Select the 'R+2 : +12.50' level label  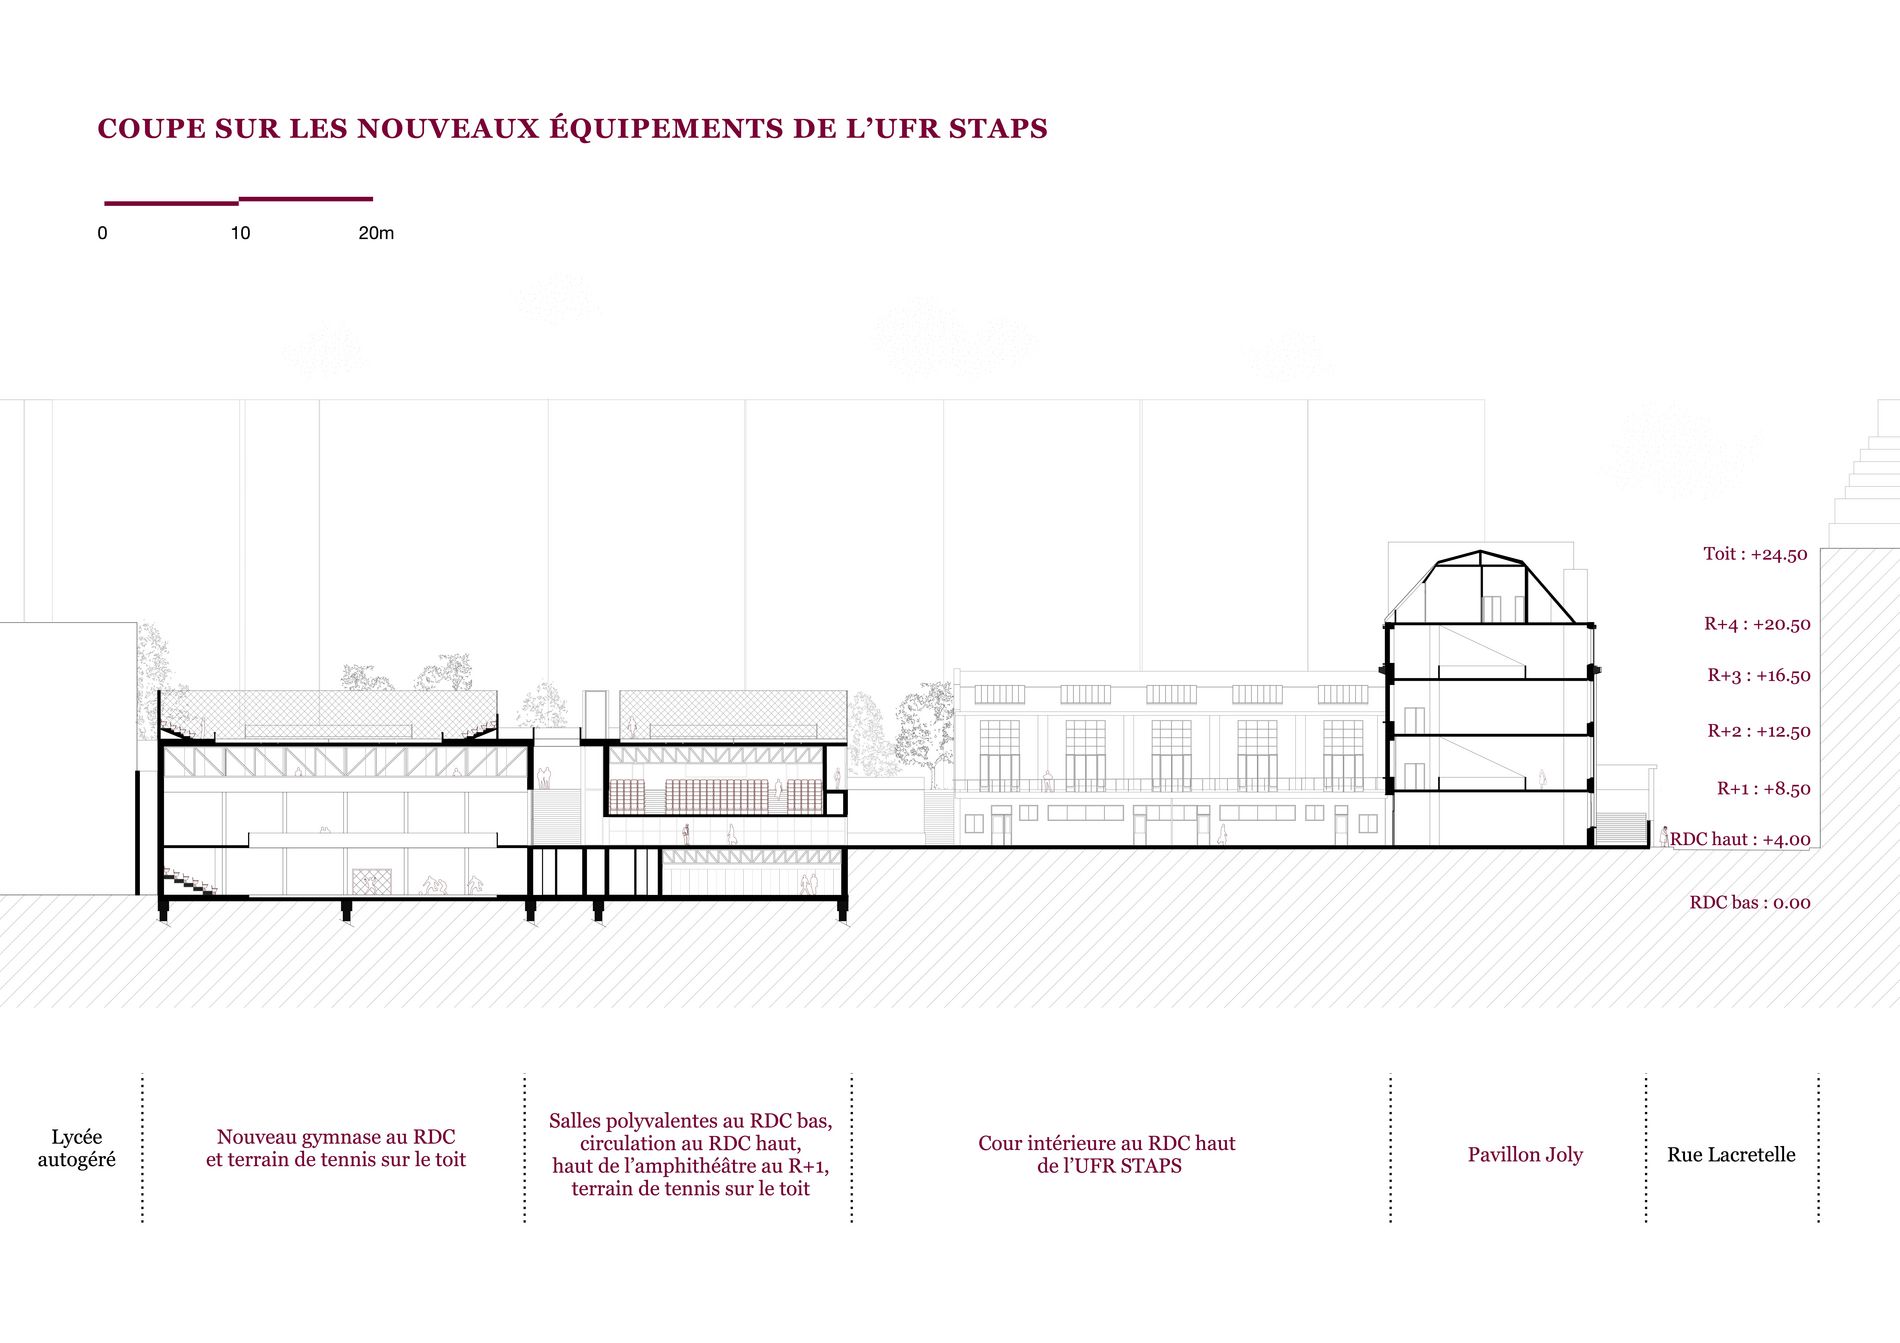click(x=1758, y=731)
